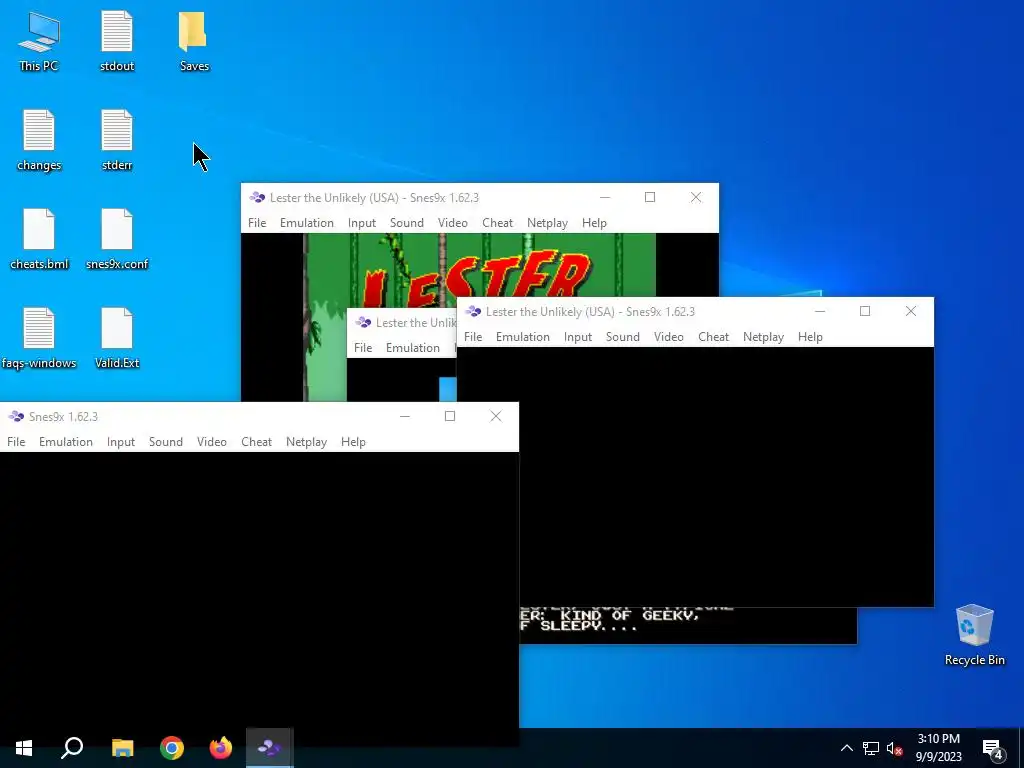1024x768 pixels.
Task: Open File menu in rearmost Lester window
Action: click(x=257, y=223)
